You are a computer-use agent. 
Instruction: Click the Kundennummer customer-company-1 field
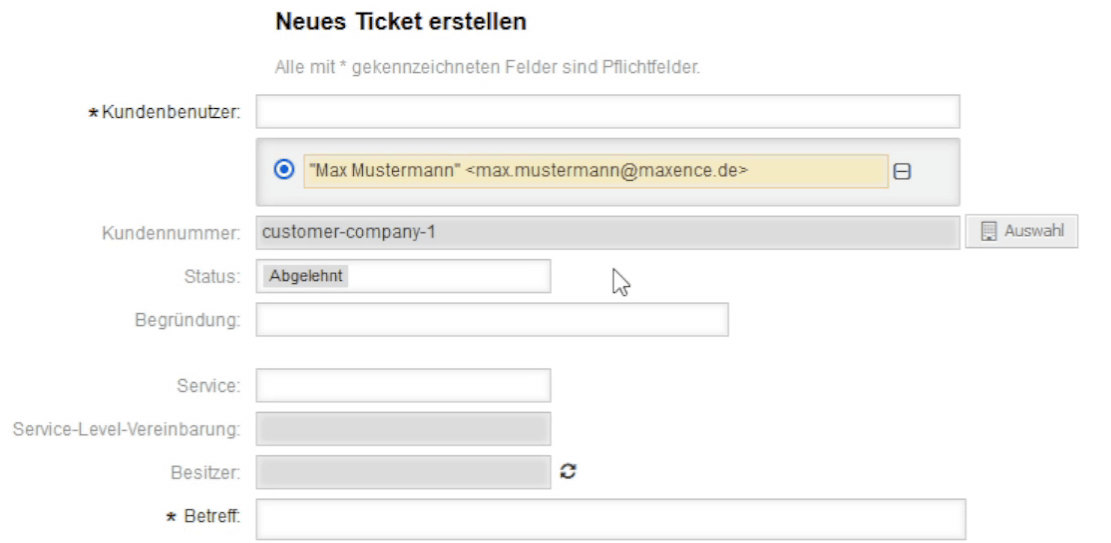pyautogui.click(x=607, y=233)
